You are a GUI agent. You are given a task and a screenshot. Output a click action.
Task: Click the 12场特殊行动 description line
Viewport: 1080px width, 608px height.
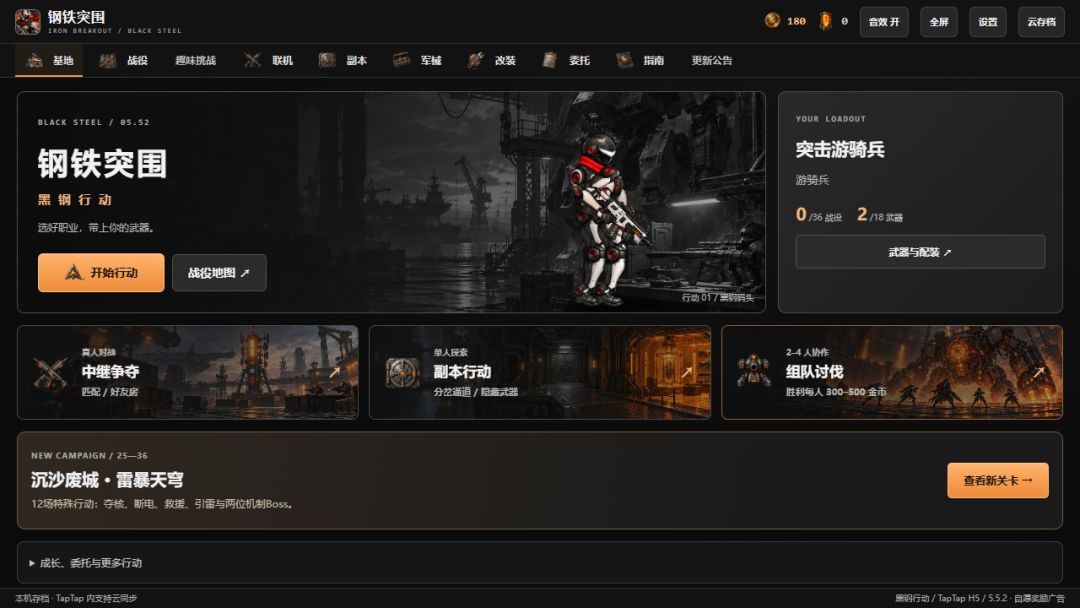(162, 504)
